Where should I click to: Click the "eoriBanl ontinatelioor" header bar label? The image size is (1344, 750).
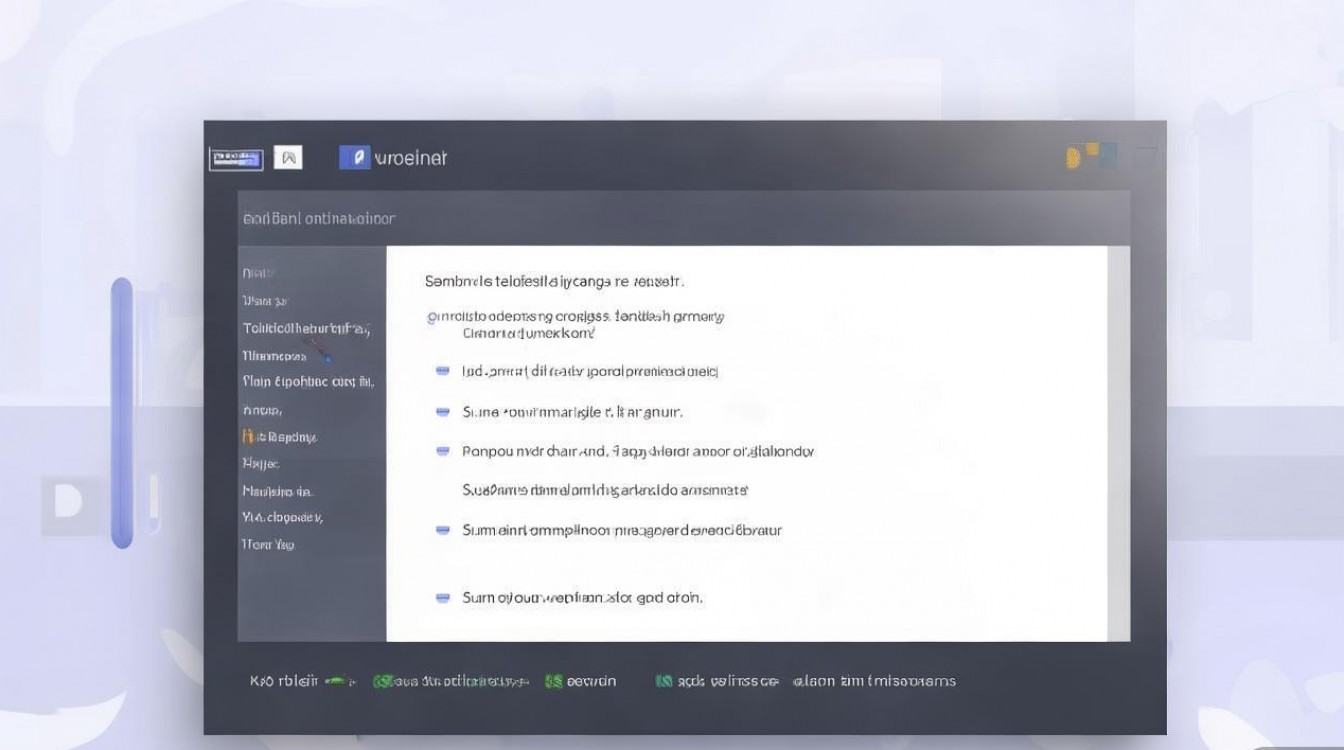(319, 218)
